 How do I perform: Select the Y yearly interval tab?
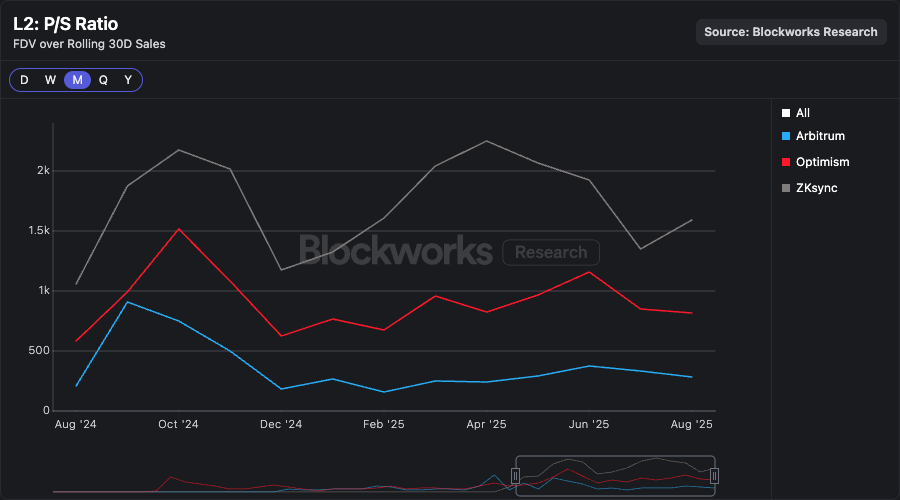click(128, 80)
